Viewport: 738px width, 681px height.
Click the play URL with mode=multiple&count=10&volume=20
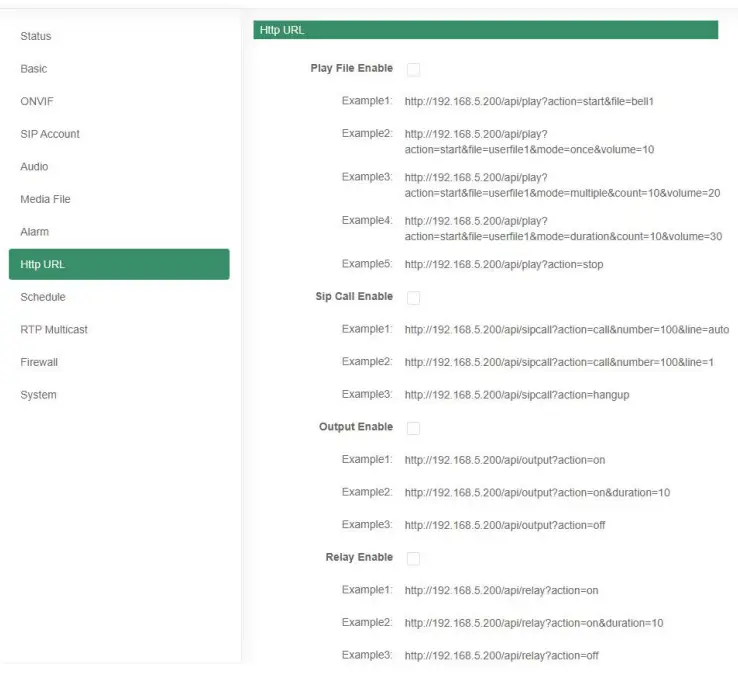point(562,185)
